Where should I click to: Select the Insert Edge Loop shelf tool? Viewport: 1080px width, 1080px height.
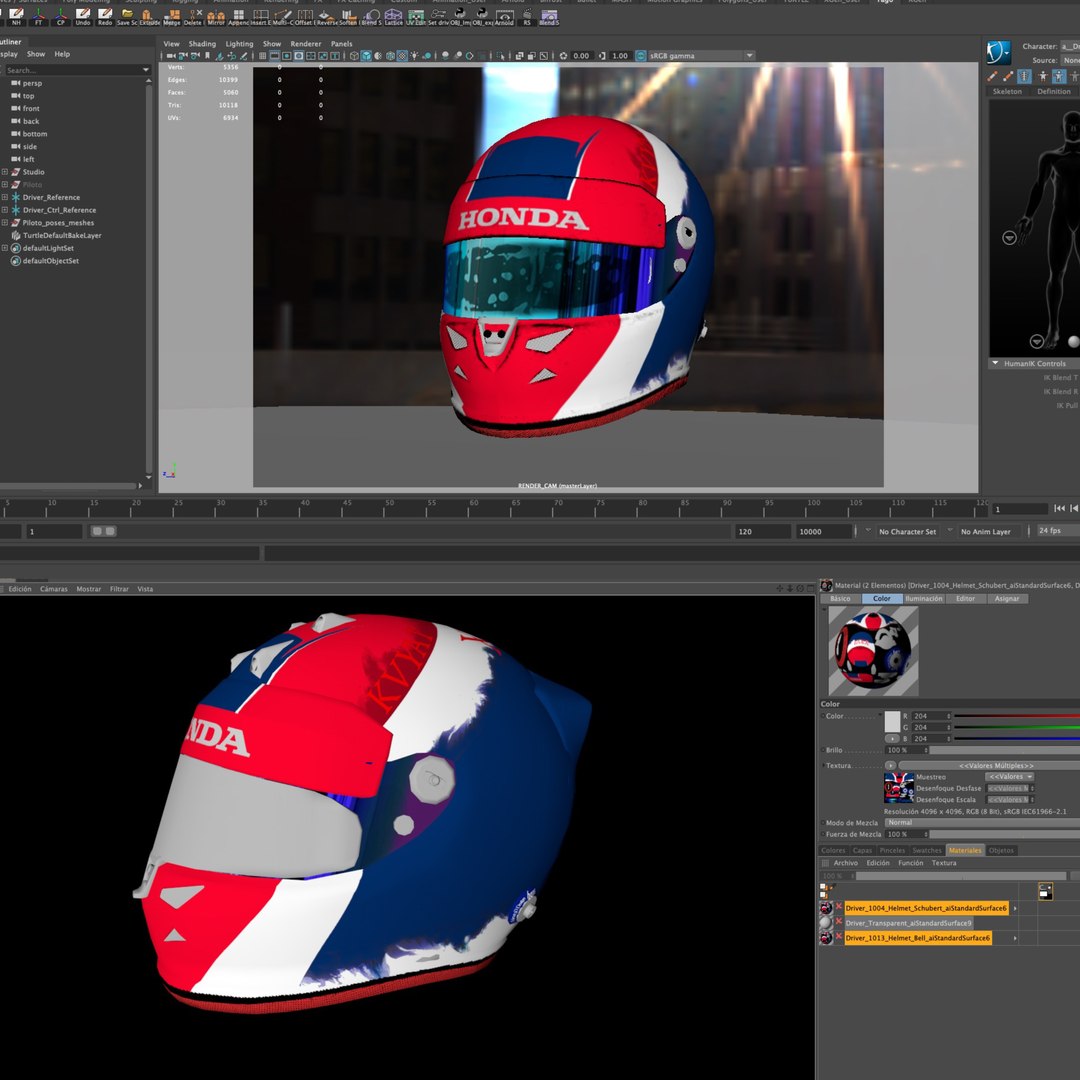(x=260, y=17)
